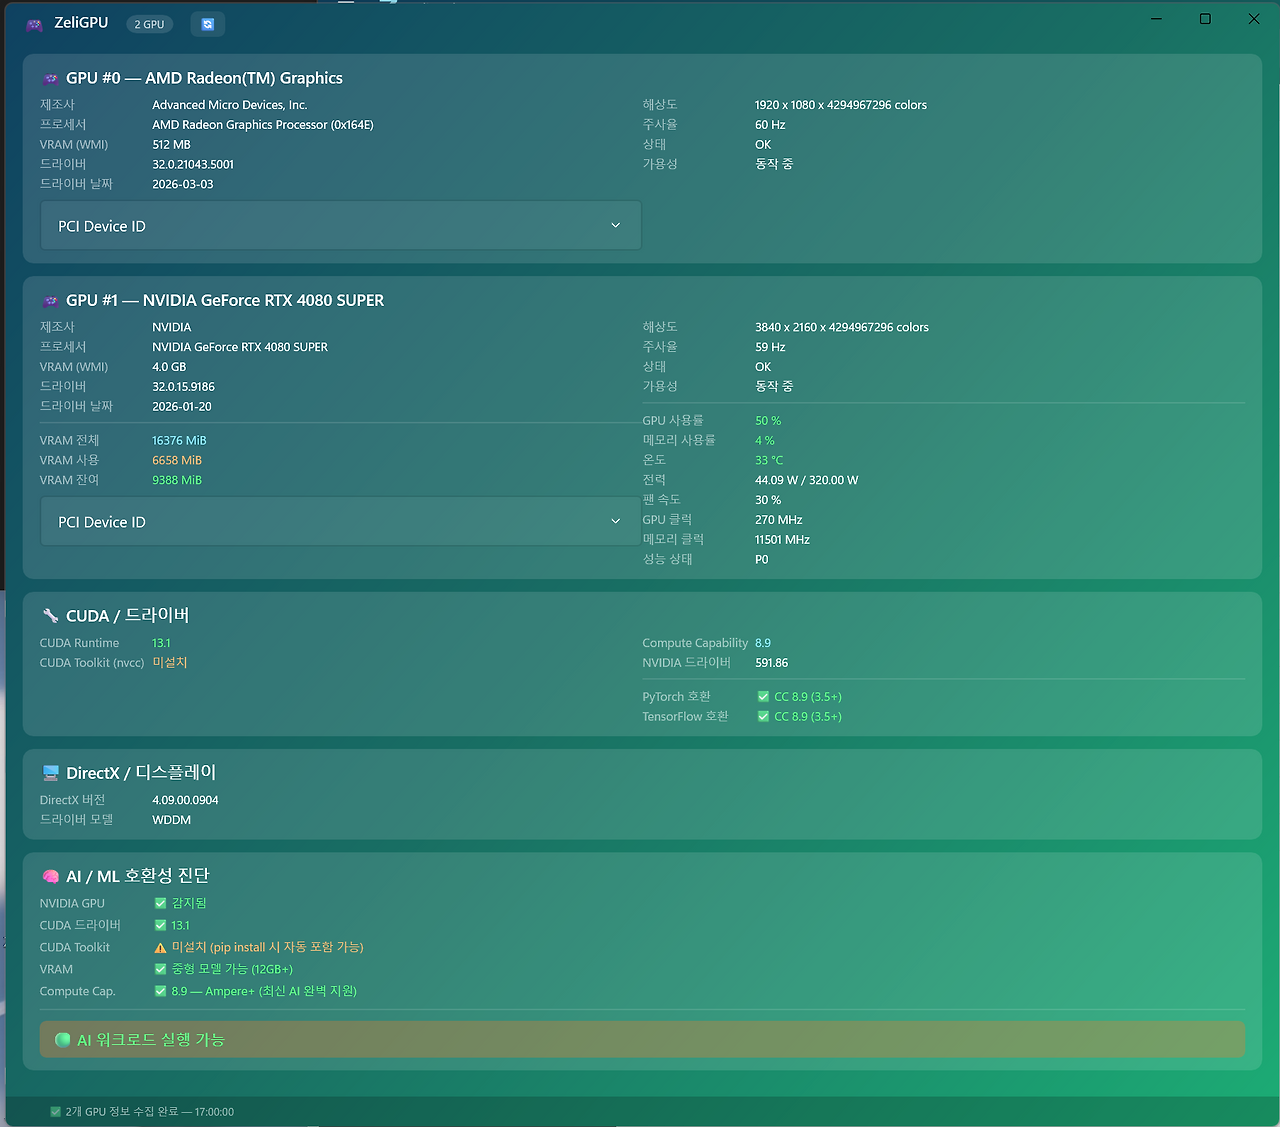
Task: Click memory usage value 4 %
Action: click(x=765, y=441)
